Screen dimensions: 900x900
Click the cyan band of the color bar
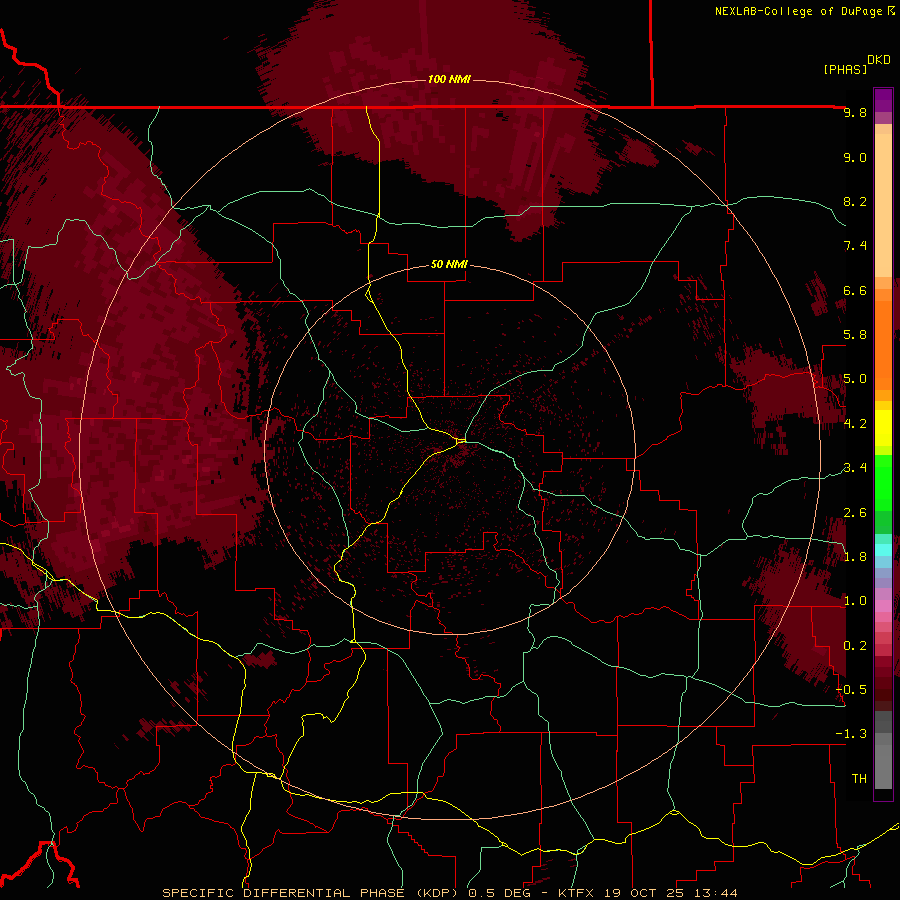coord(883,550)
